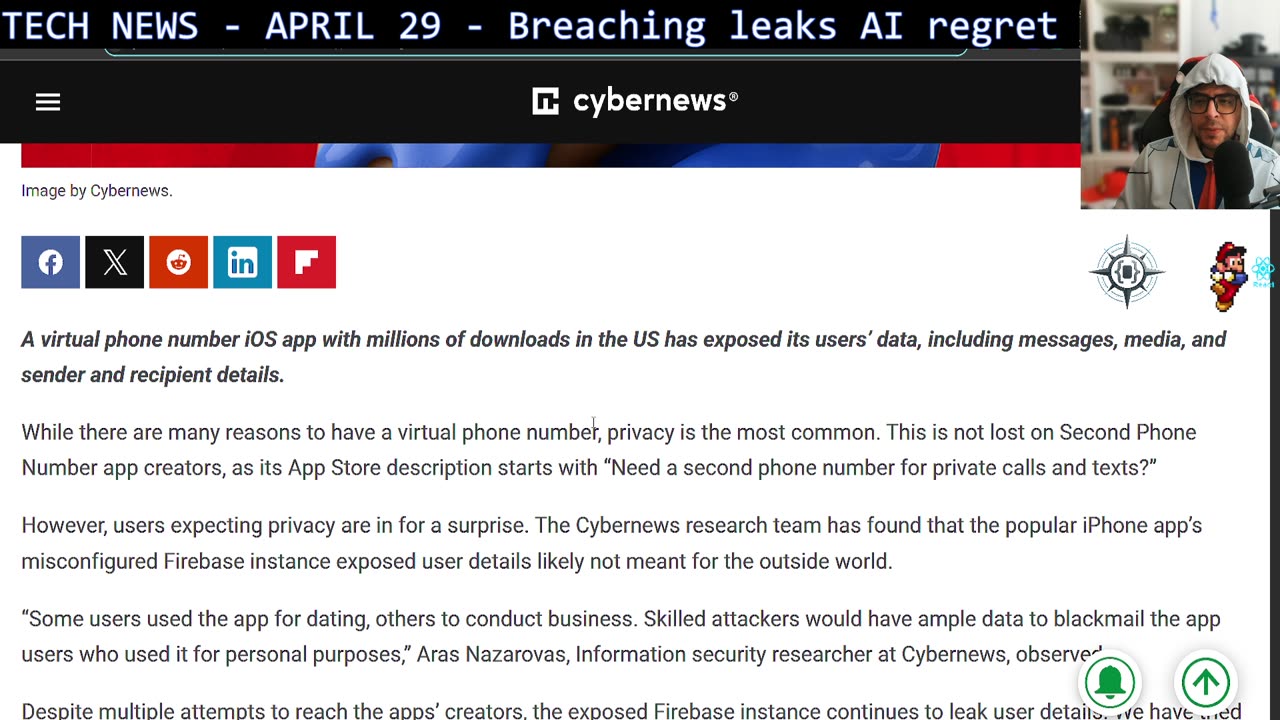Click the page's vertical scrollbar

click(x=1274, y=450)
